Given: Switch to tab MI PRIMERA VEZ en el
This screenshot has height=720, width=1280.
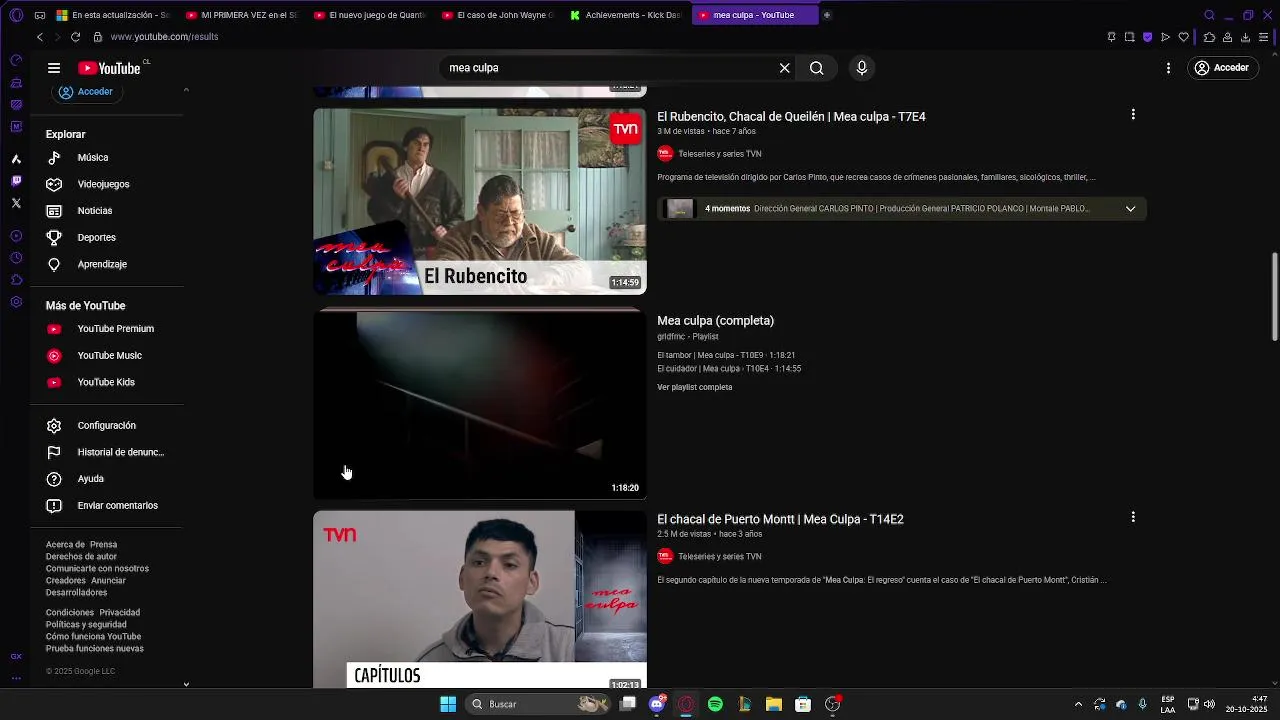Looking at the screenshot, I should click(242, 15).
